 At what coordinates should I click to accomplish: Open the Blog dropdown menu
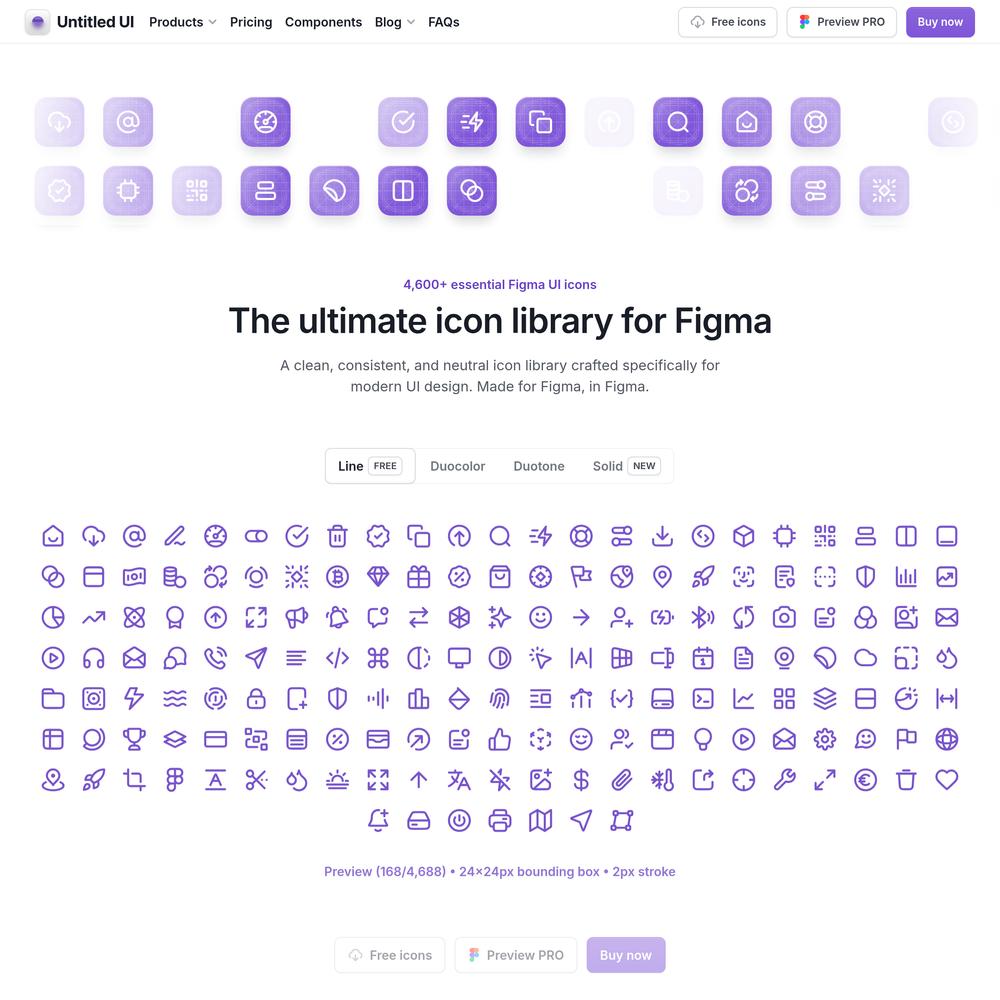click(x=395, y=22)
